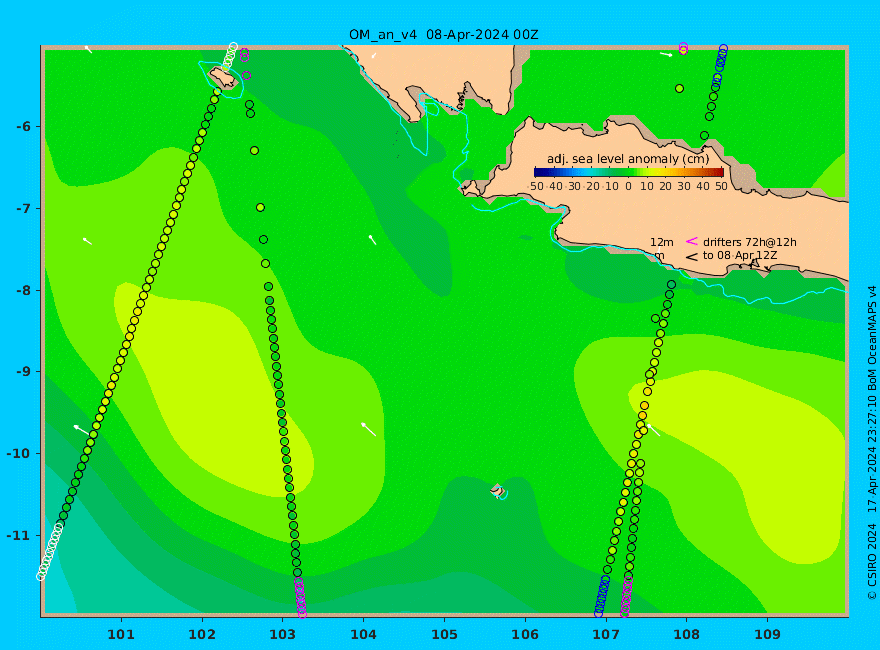Image resolution: width=880 pixels, height=650 pixels.
Task: Click the isolated altimeter circle near 102.7E, 7S
Action: click(260, 208)
